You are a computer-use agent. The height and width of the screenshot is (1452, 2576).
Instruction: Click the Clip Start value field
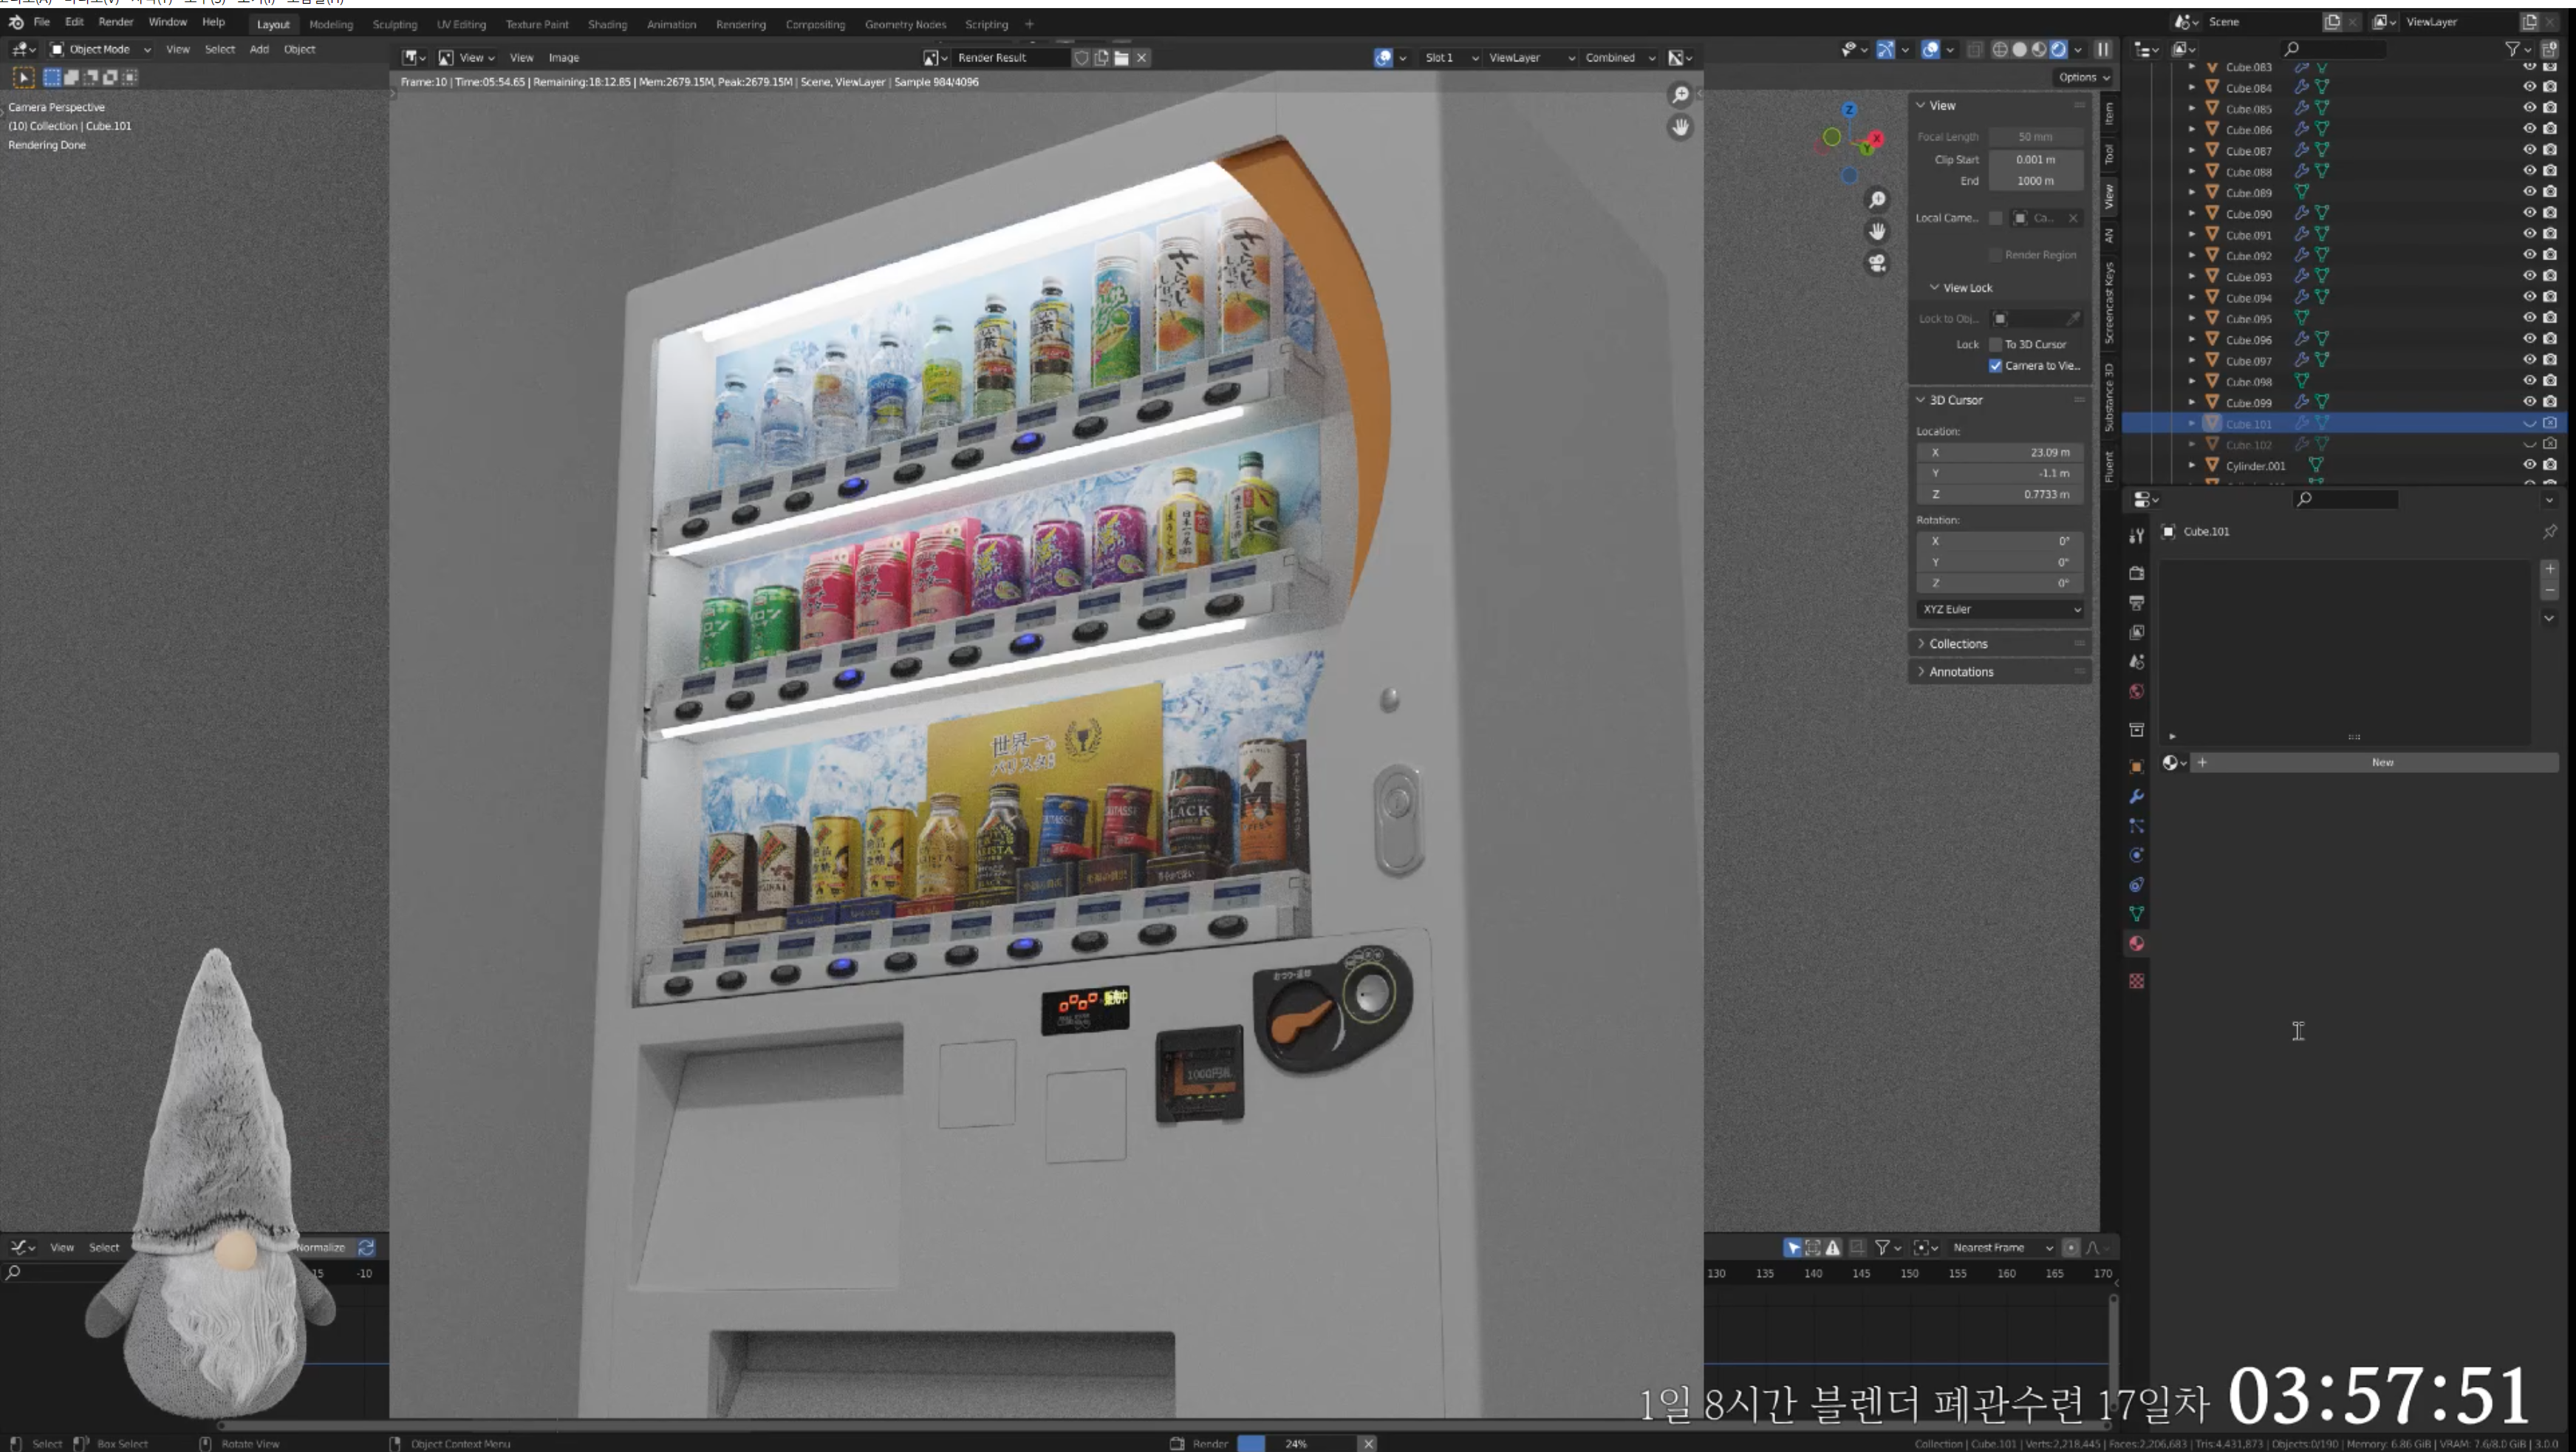pyautogui.click(x=2035, y=160)
